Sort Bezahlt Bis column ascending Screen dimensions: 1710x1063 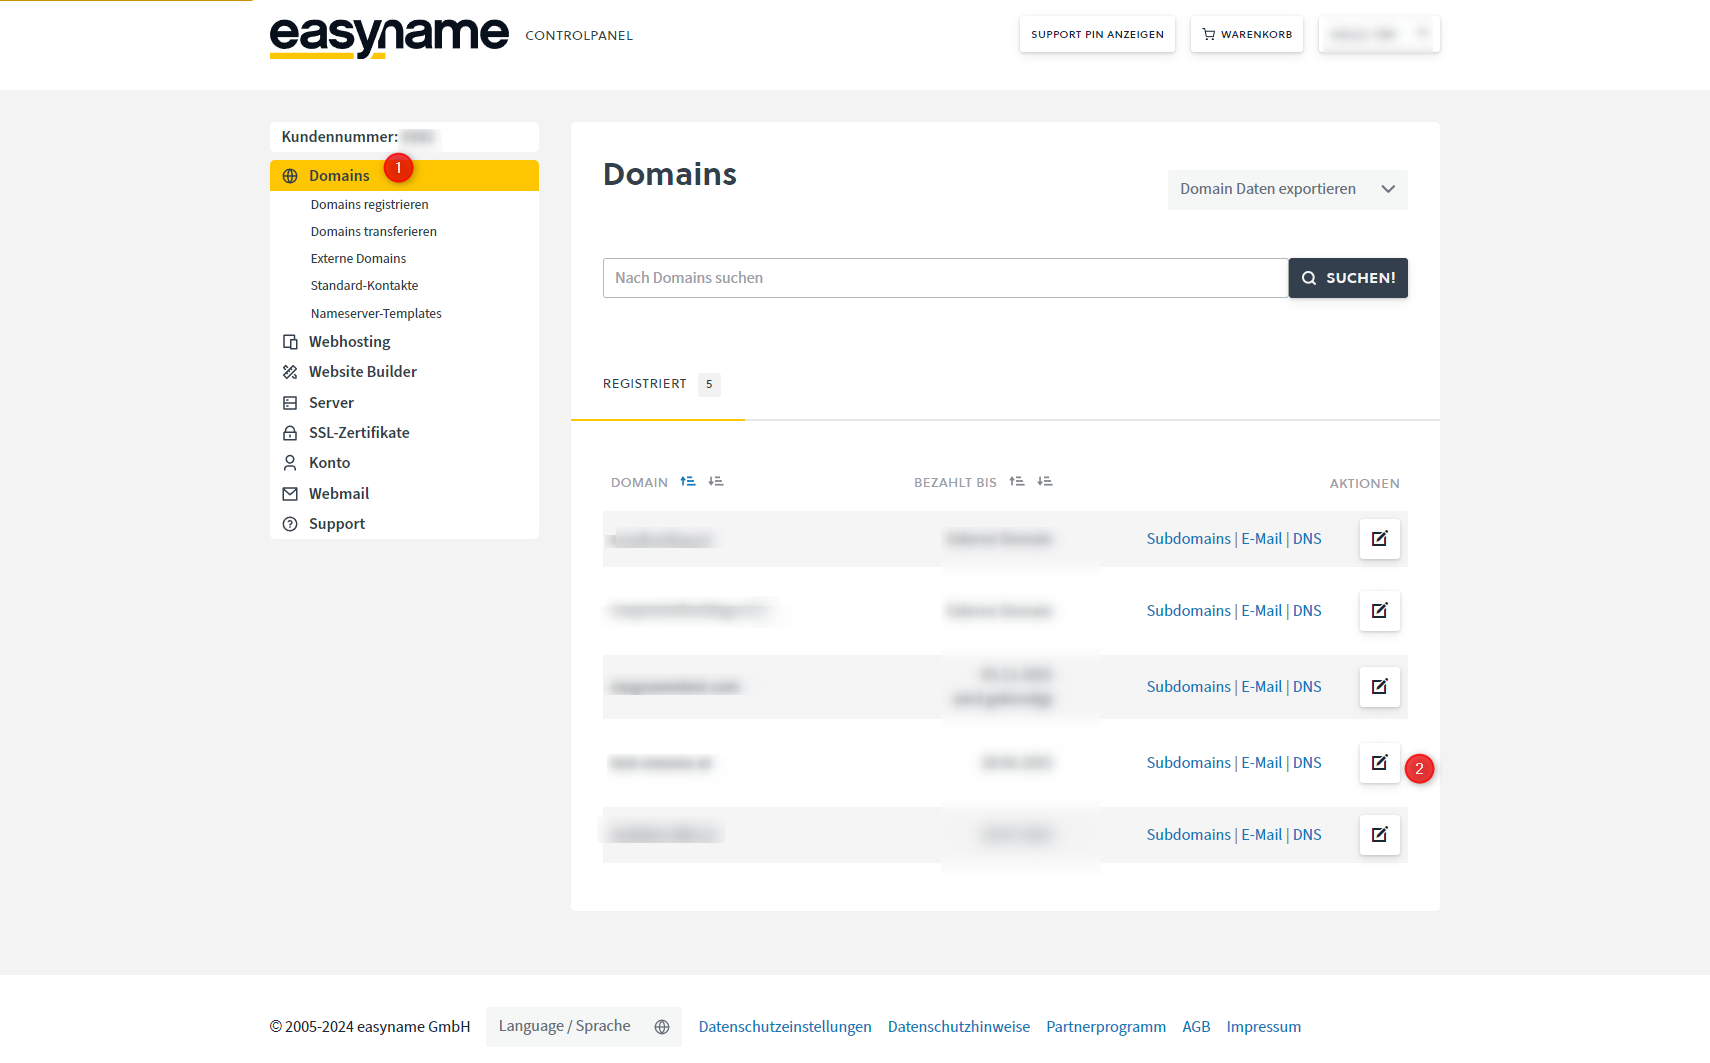[x=1017, y=482]
